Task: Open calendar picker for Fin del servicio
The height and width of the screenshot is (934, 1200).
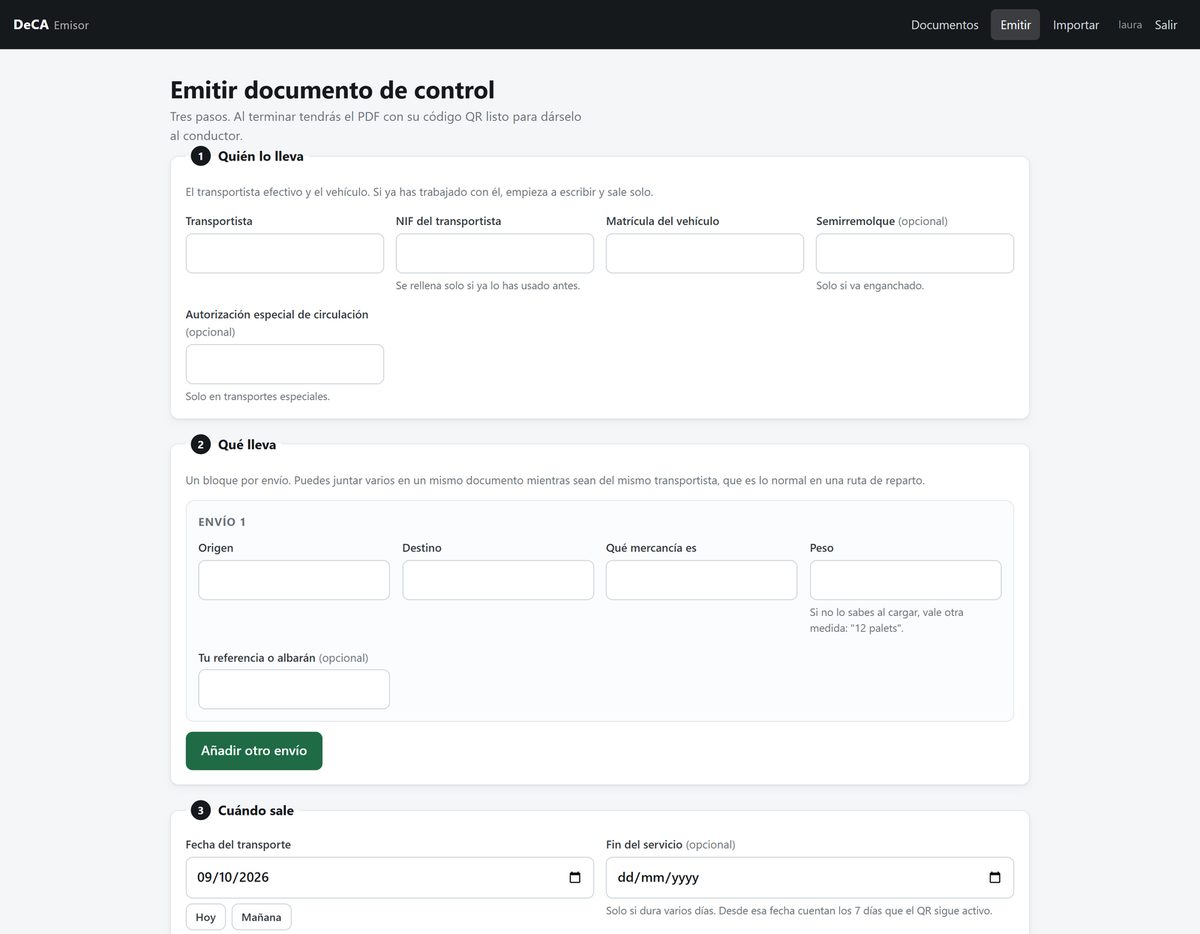Action: (x=995, y=878)
